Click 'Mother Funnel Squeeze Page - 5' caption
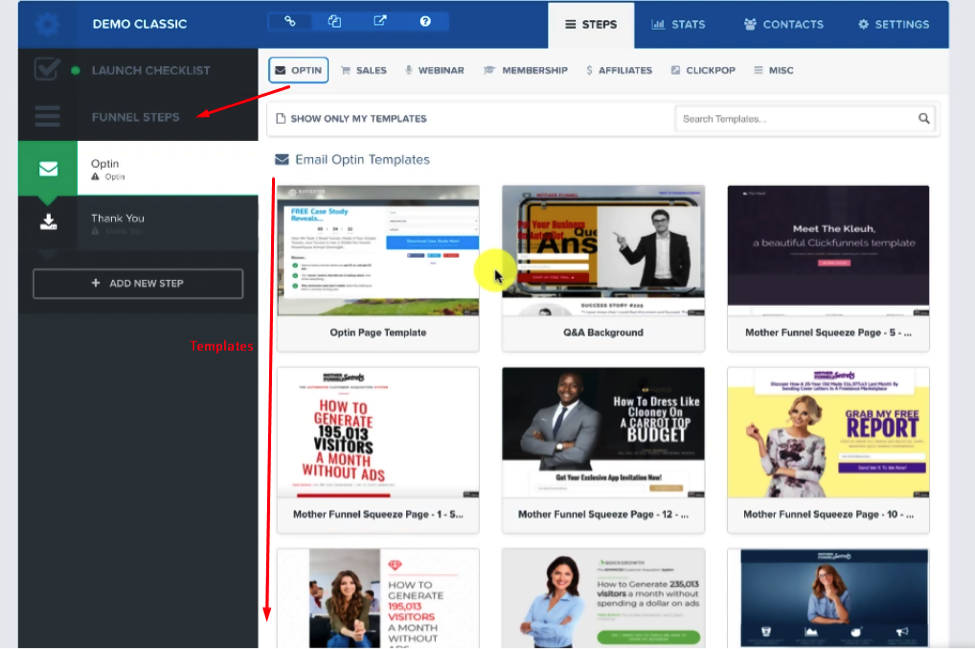975x649 pixels. click(x=828, y=333)
